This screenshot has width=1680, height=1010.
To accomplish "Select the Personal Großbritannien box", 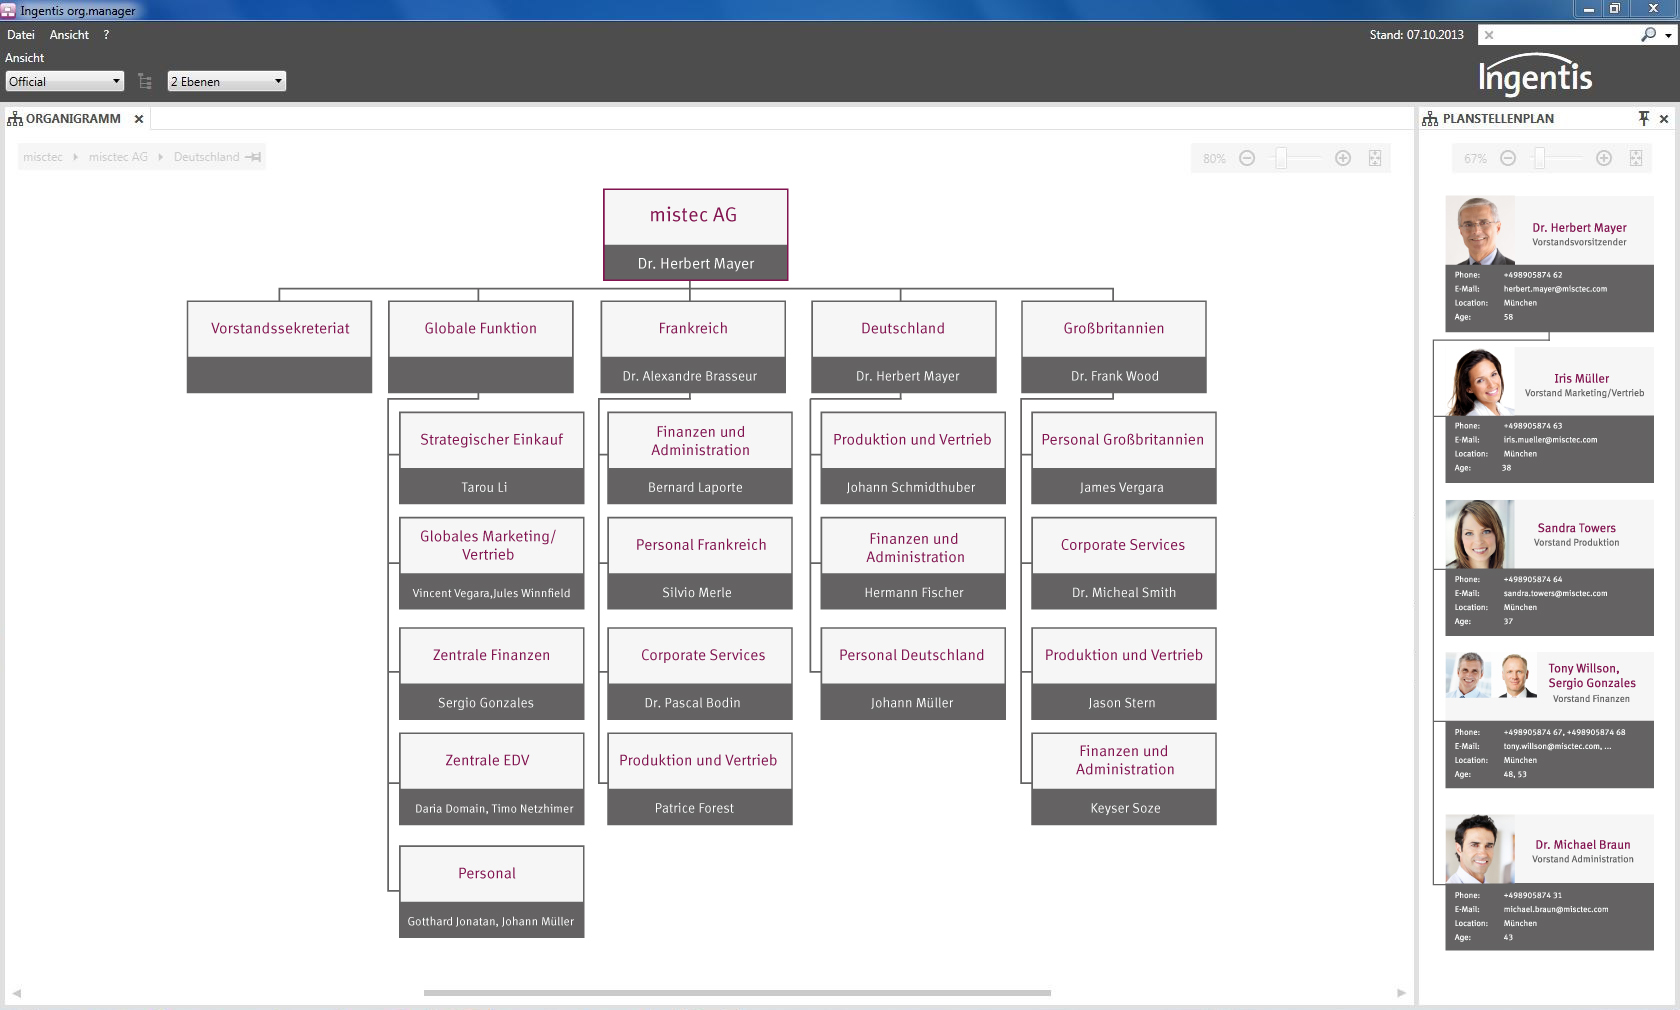I will (1124, 458).
